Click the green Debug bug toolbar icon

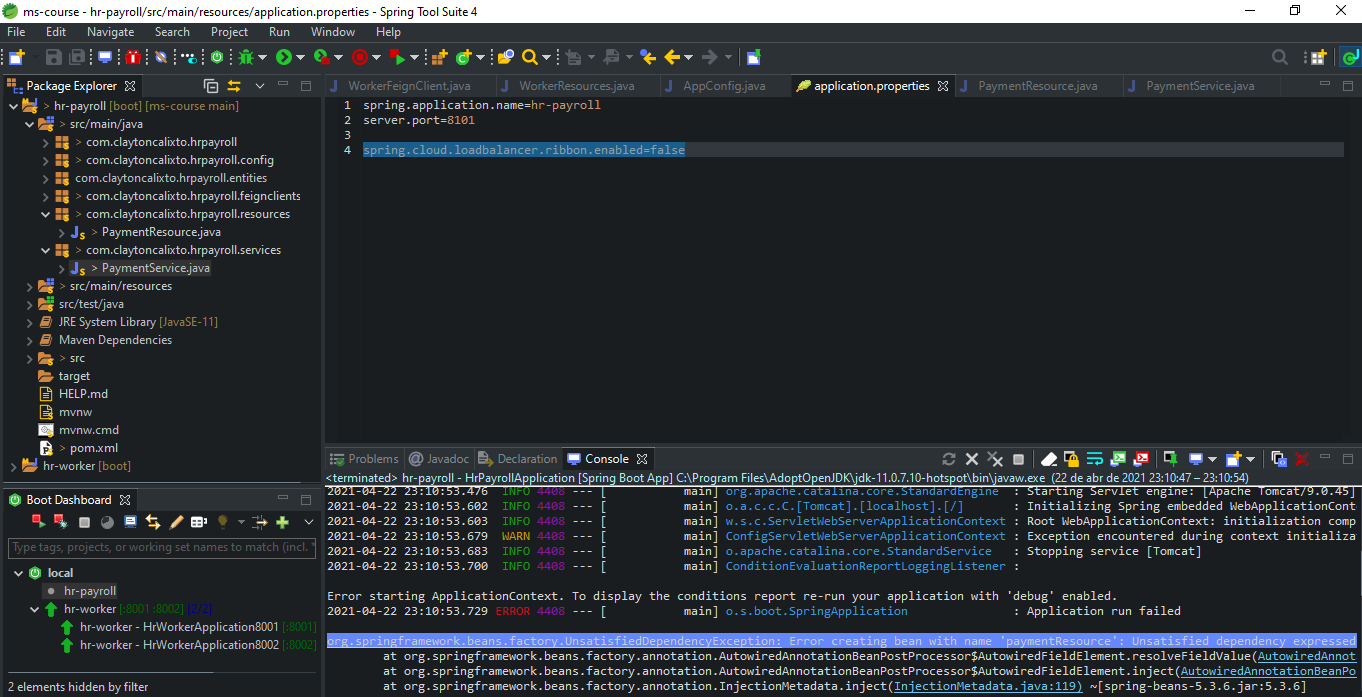click(246, 57)
